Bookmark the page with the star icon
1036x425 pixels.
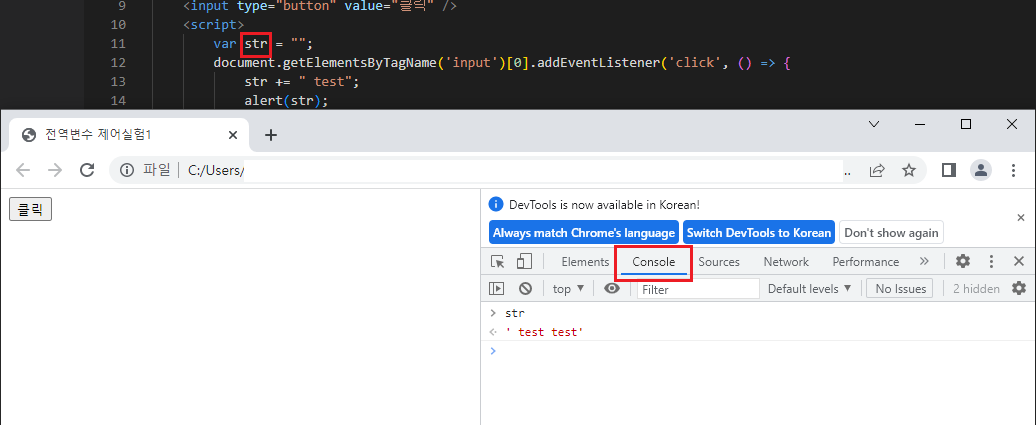click(x=909, y=171)
